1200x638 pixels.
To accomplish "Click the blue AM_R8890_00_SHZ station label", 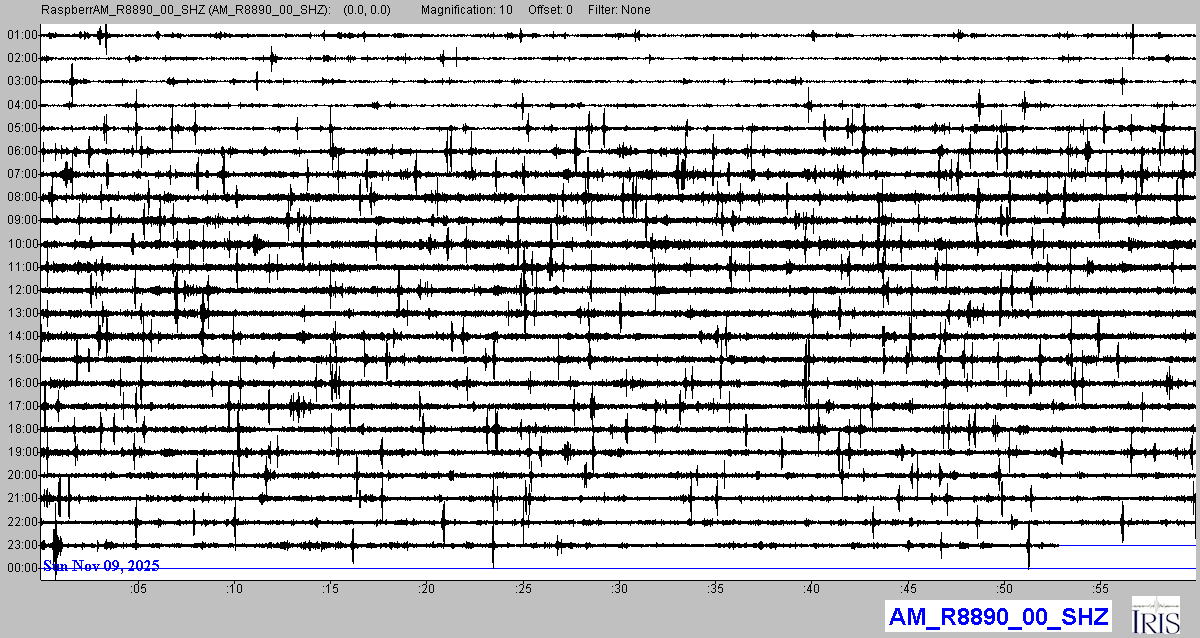I will point(998,617).
